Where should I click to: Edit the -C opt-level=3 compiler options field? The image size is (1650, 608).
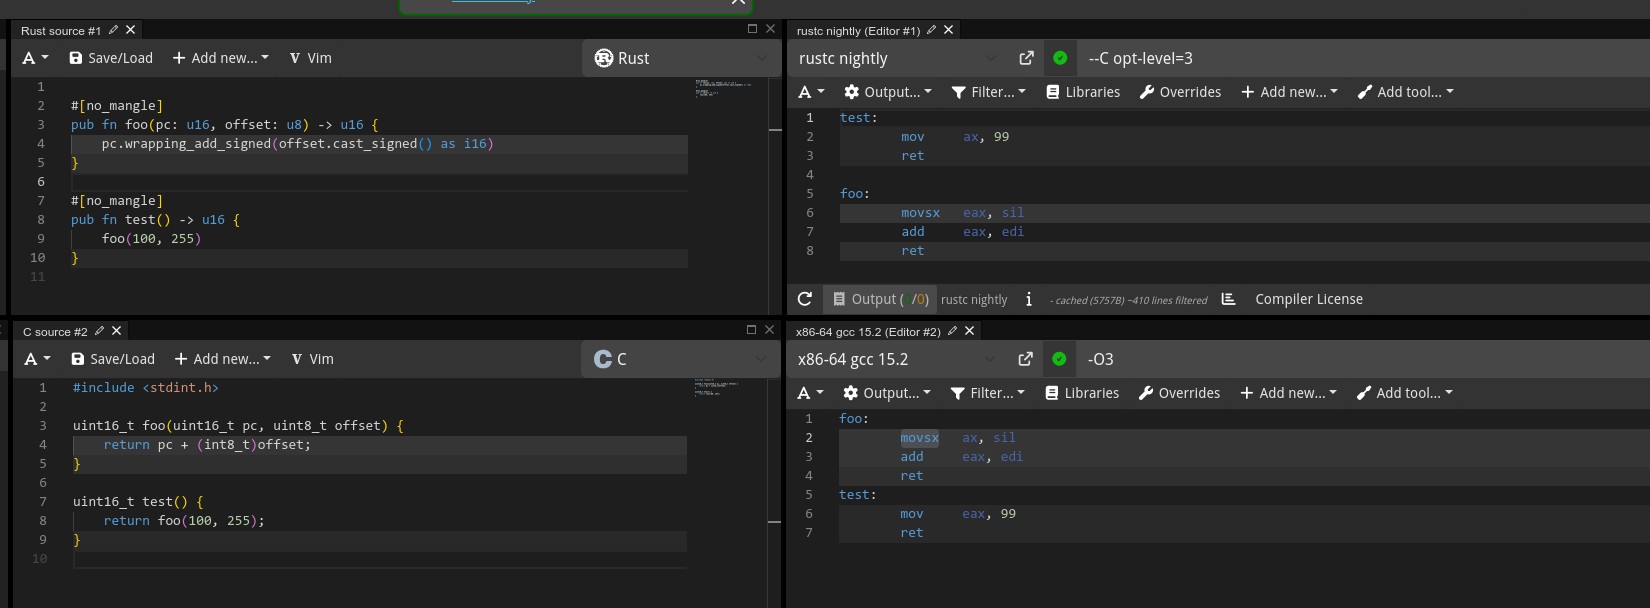[1364, 58]
